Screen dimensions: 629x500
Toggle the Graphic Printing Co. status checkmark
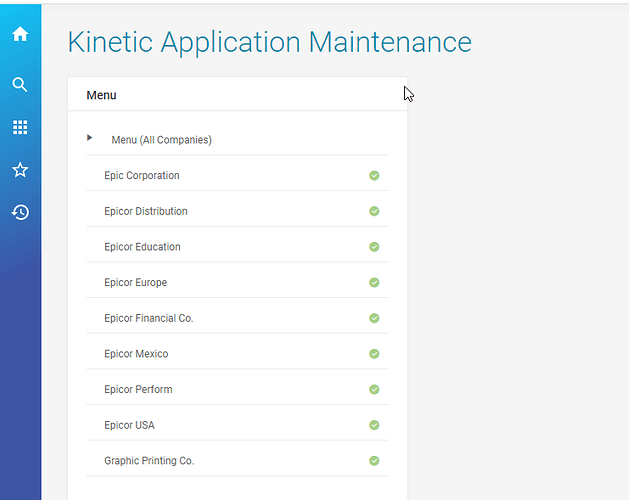pyautogui.click(x=374, y=461)
